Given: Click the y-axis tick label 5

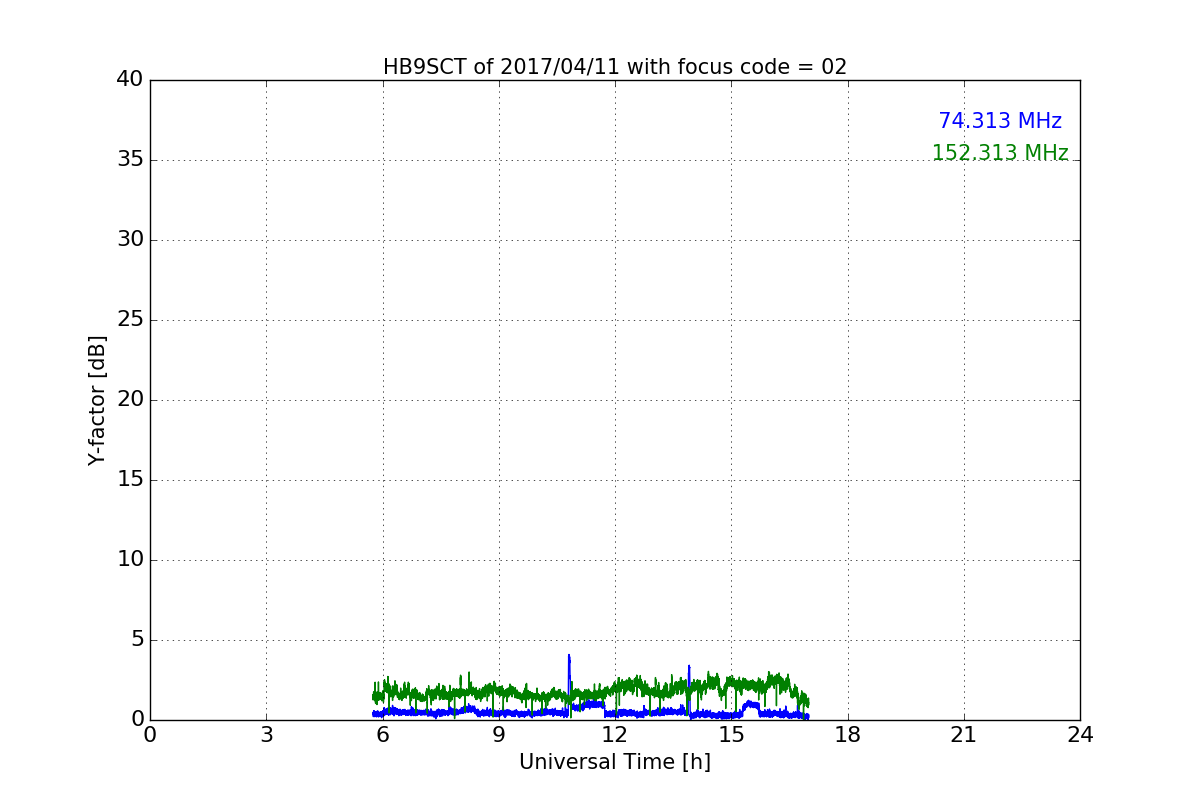Looking at the screenshot, I should (x=137, y=640).
